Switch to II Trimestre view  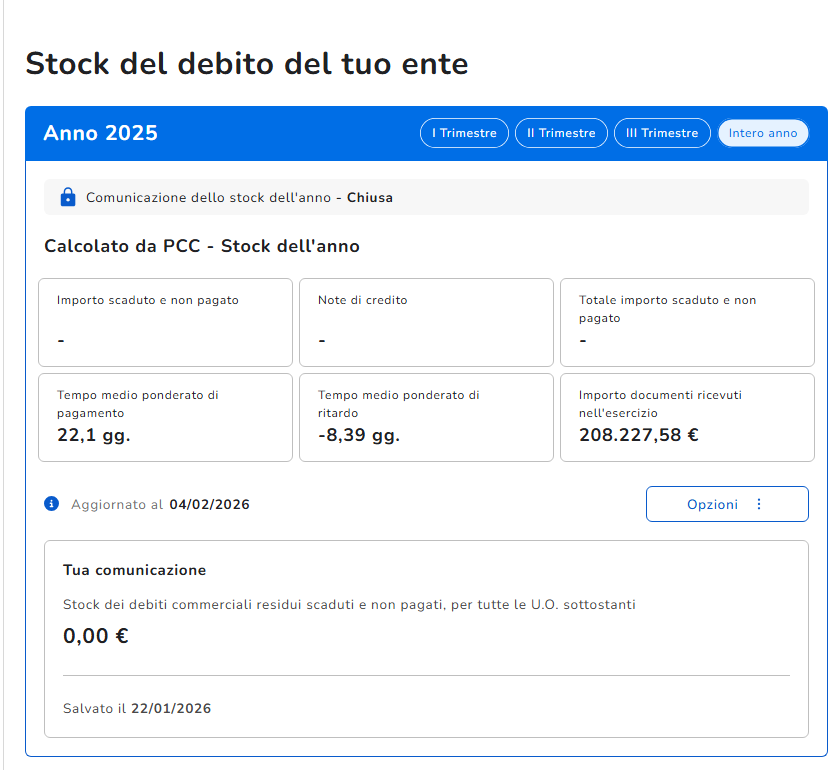click(561, 133)
